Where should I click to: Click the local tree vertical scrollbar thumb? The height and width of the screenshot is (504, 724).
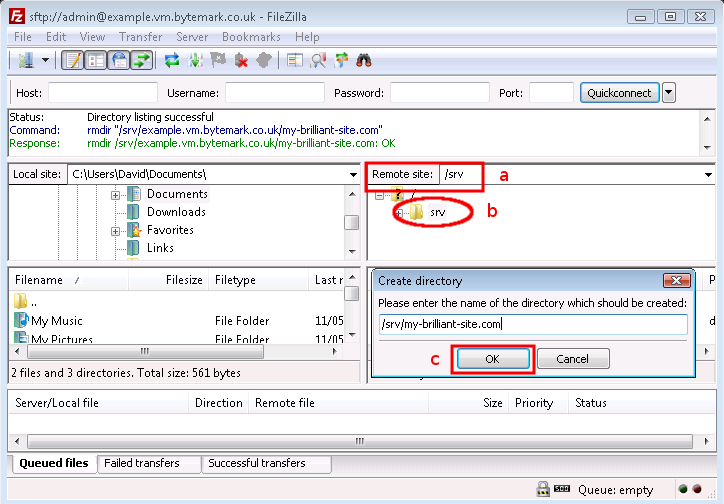[352, 222]
